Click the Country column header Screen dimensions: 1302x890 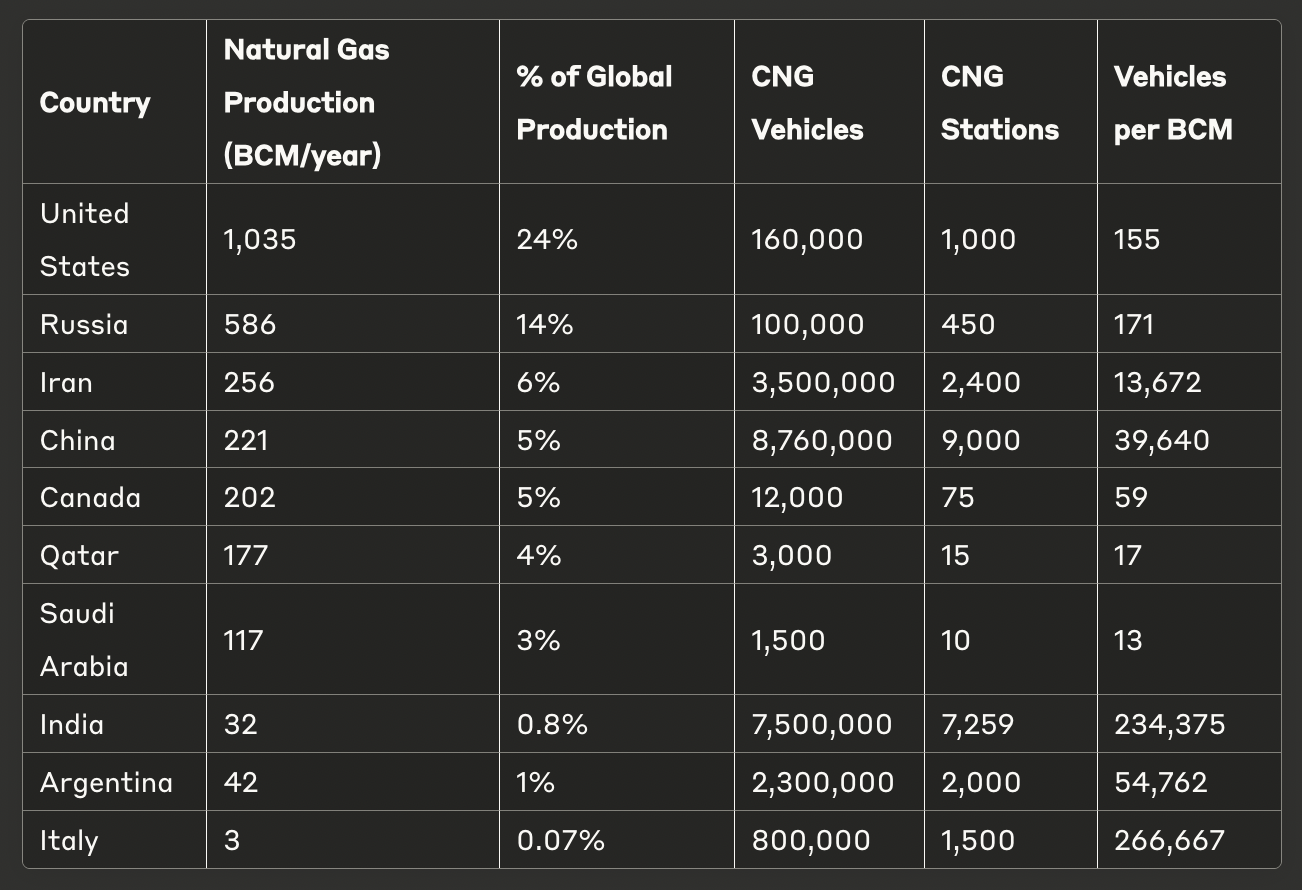(95, 103)
